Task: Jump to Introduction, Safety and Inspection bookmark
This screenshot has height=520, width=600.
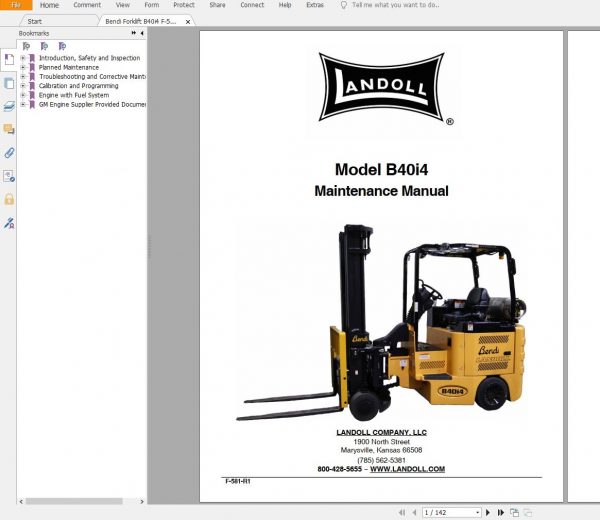Action: [90, 58]
